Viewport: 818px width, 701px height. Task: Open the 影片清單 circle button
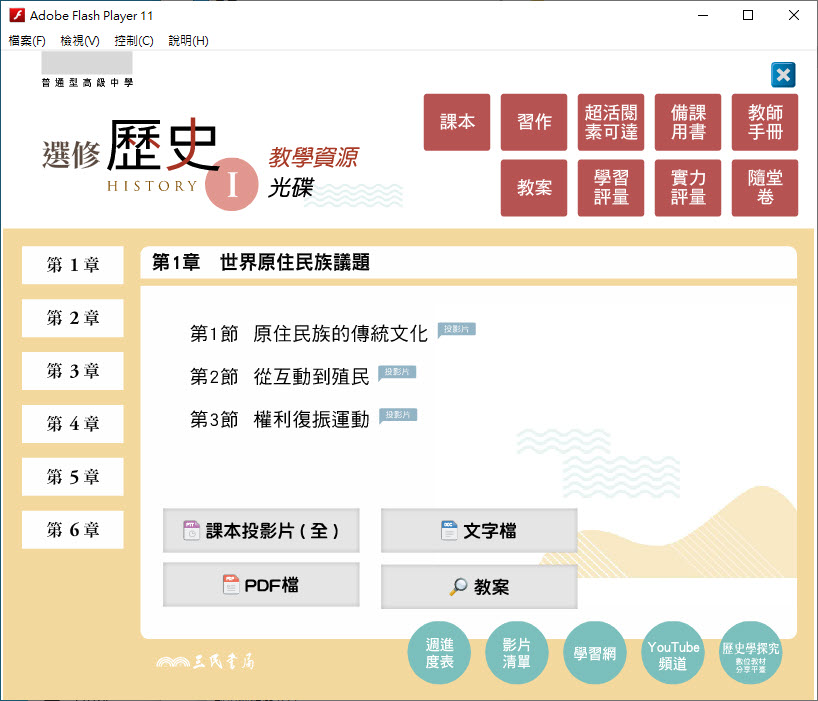click(x=517, y=655)
